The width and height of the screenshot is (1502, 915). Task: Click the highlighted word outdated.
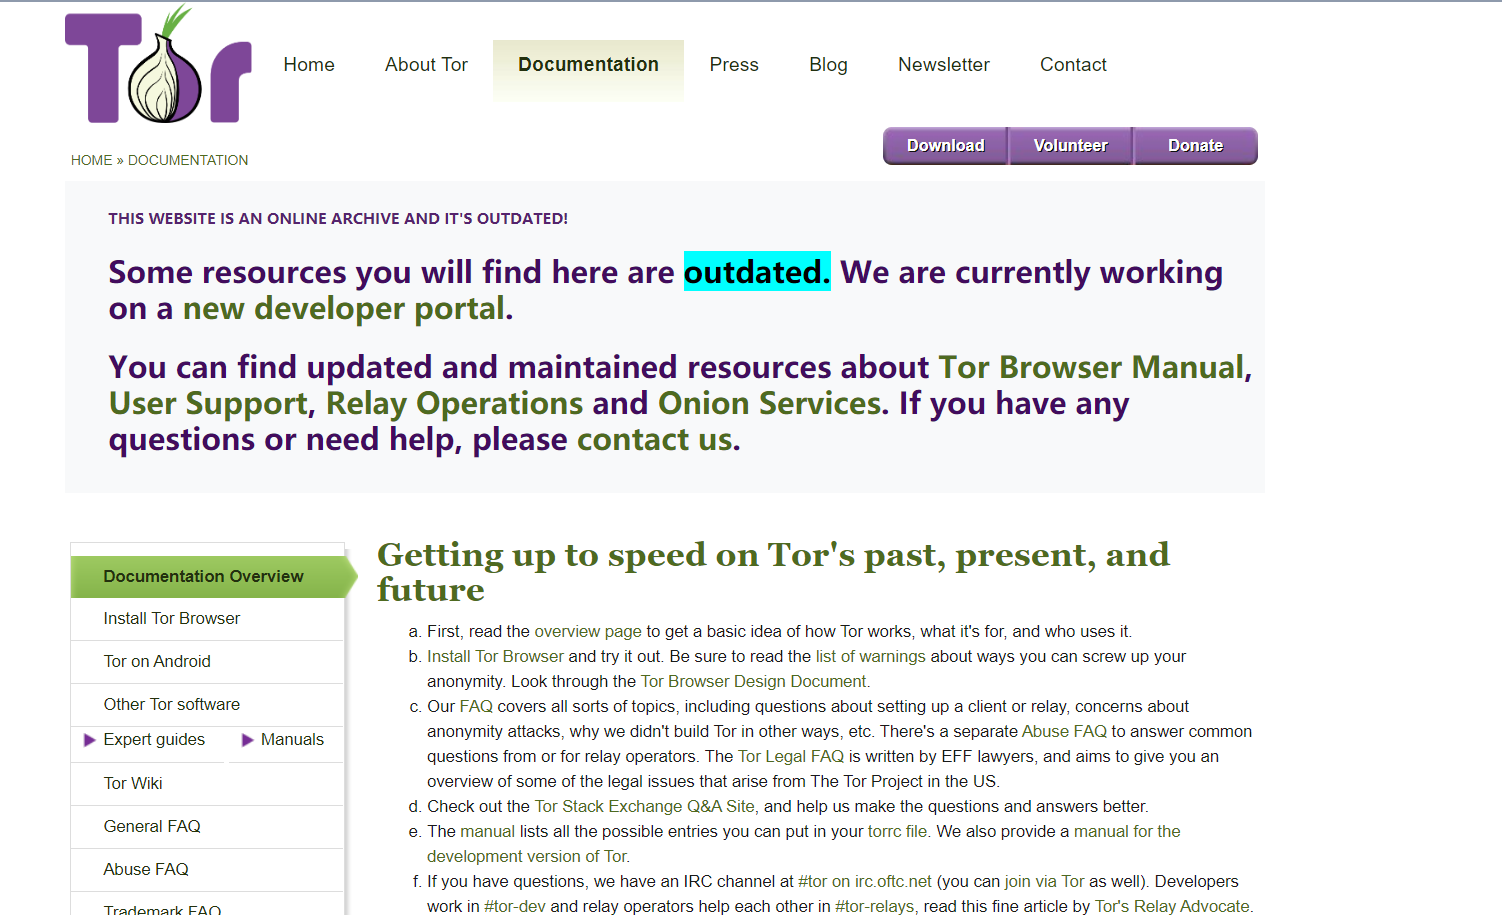click(x=757, y=272)
